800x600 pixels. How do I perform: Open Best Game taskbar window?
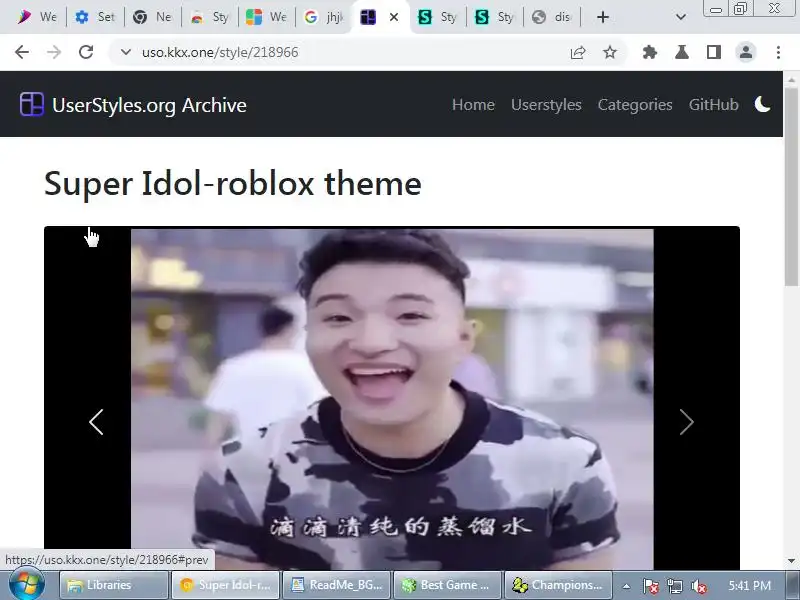448,585
